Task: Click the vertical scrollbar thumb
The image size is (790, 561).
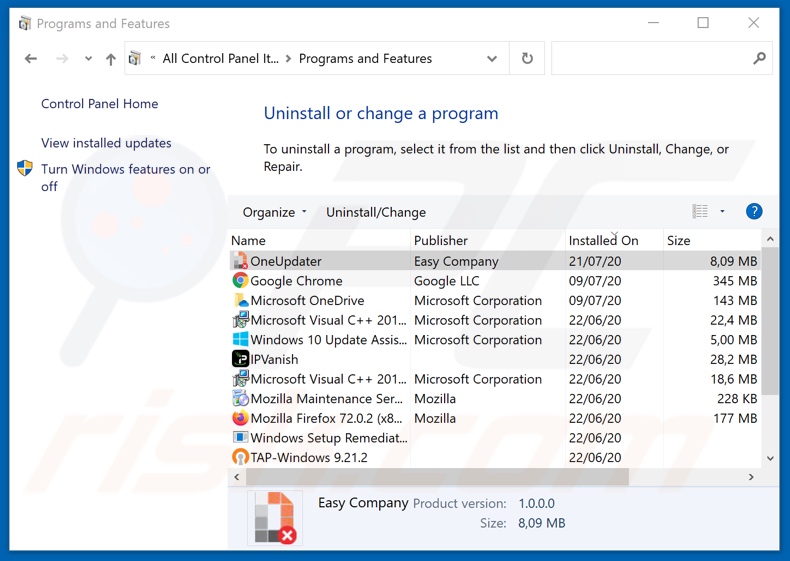Action: pyautogui.click(x=770, y=321)
